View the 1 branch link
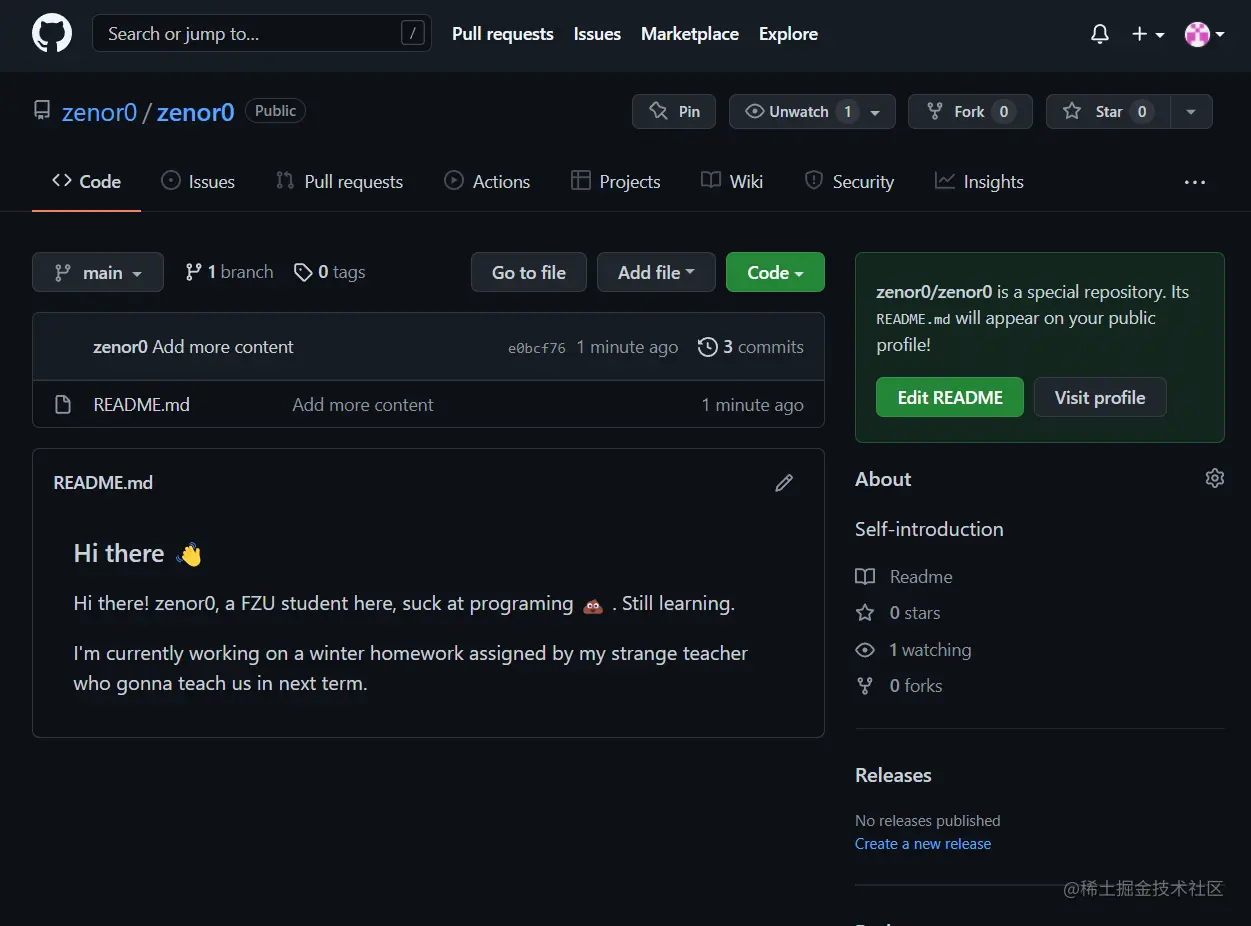Viewport: 1251px width, 926px height. [229, 272]
